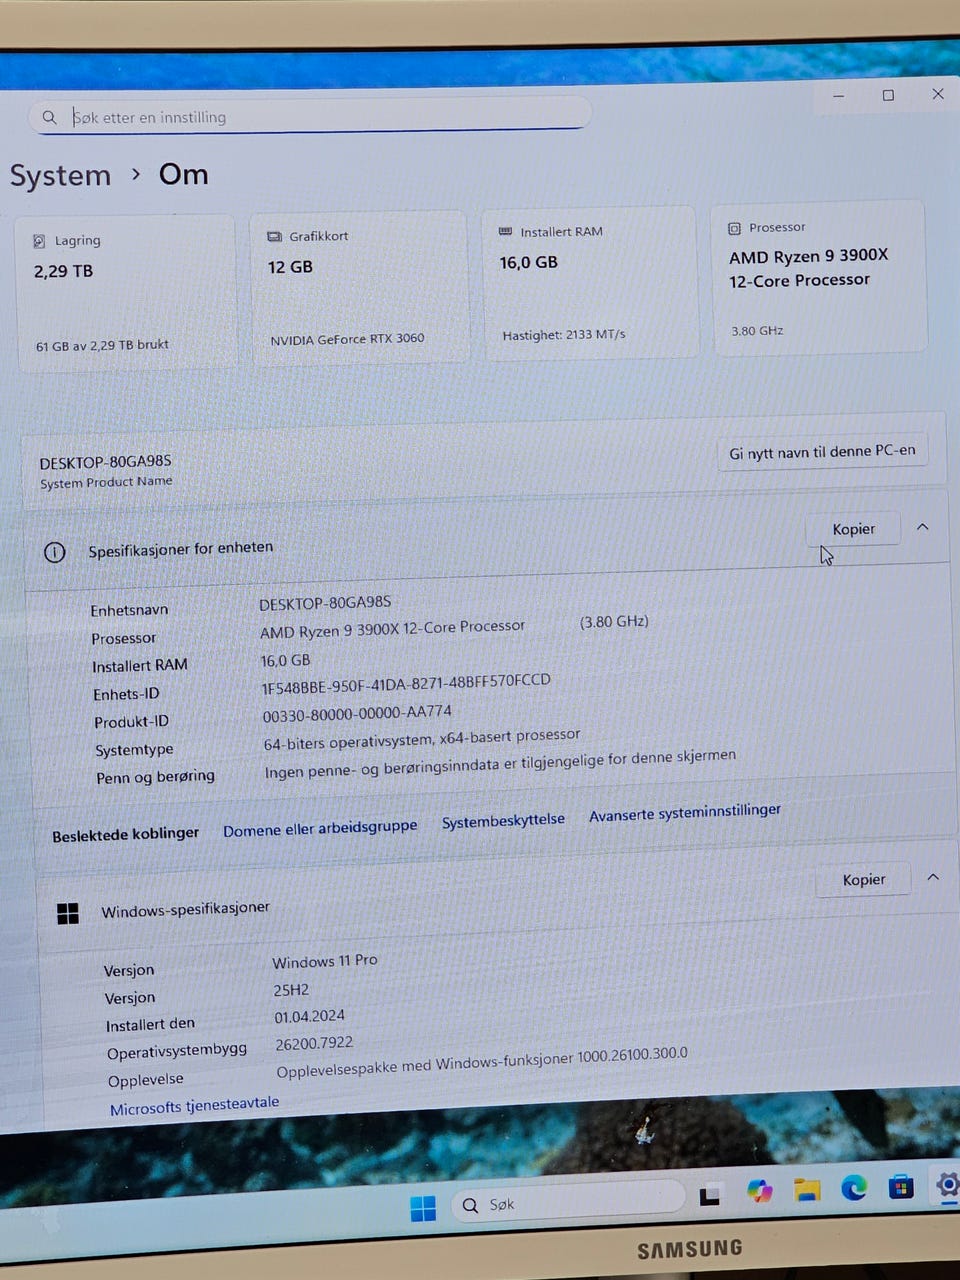Viewport: 960px width, 1280px height.
Task: Open Systembeskyttelse link
Action: 503,820
